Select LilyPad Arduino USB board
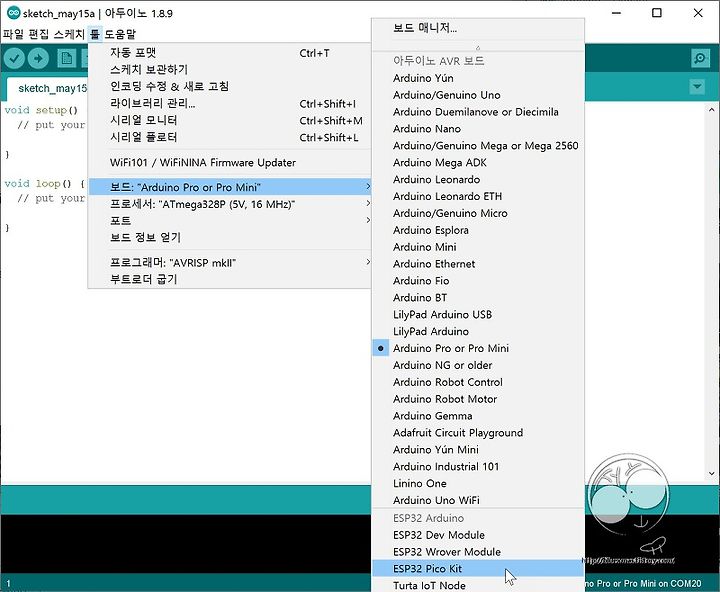The height and width of the screenshot is (592, 720). pos(478,315)
